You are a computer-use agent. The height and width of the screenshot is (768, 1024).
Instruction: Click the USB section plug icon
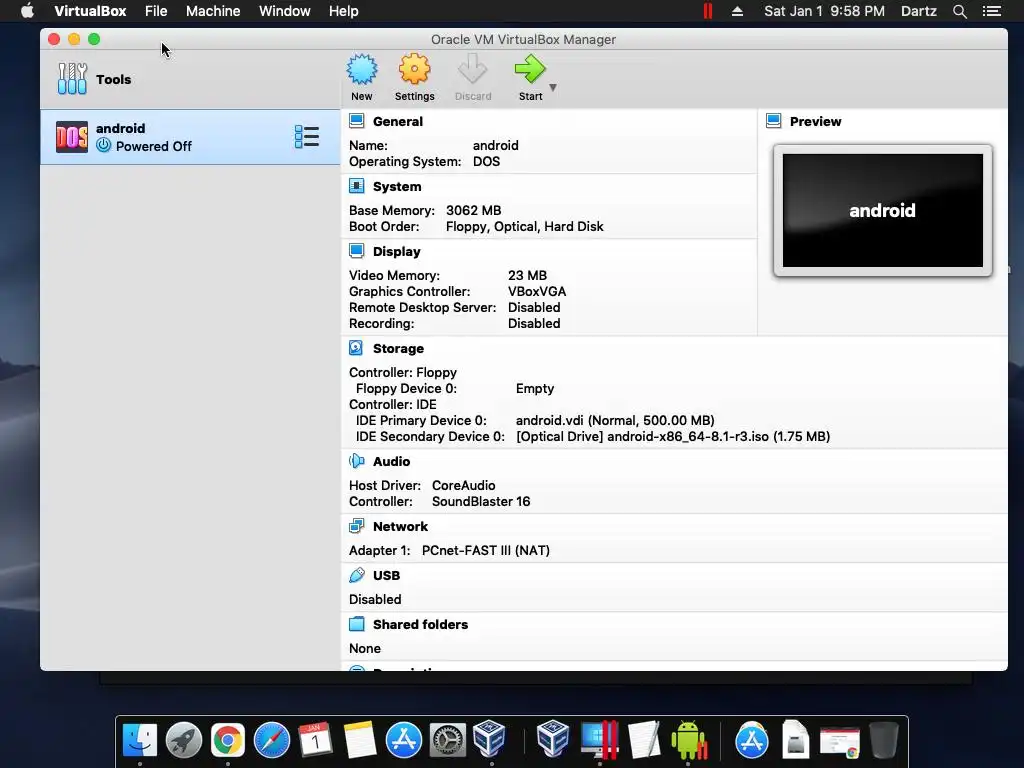pos(357,575)
